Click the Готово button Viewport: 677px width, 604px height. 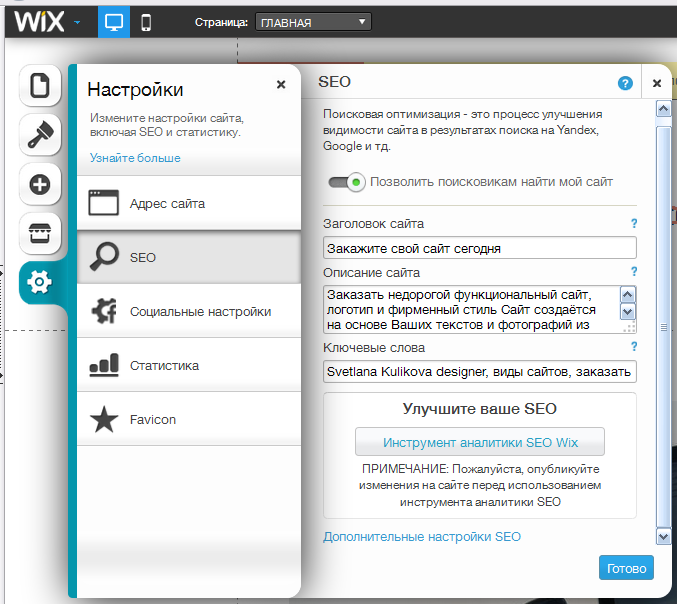626,568
